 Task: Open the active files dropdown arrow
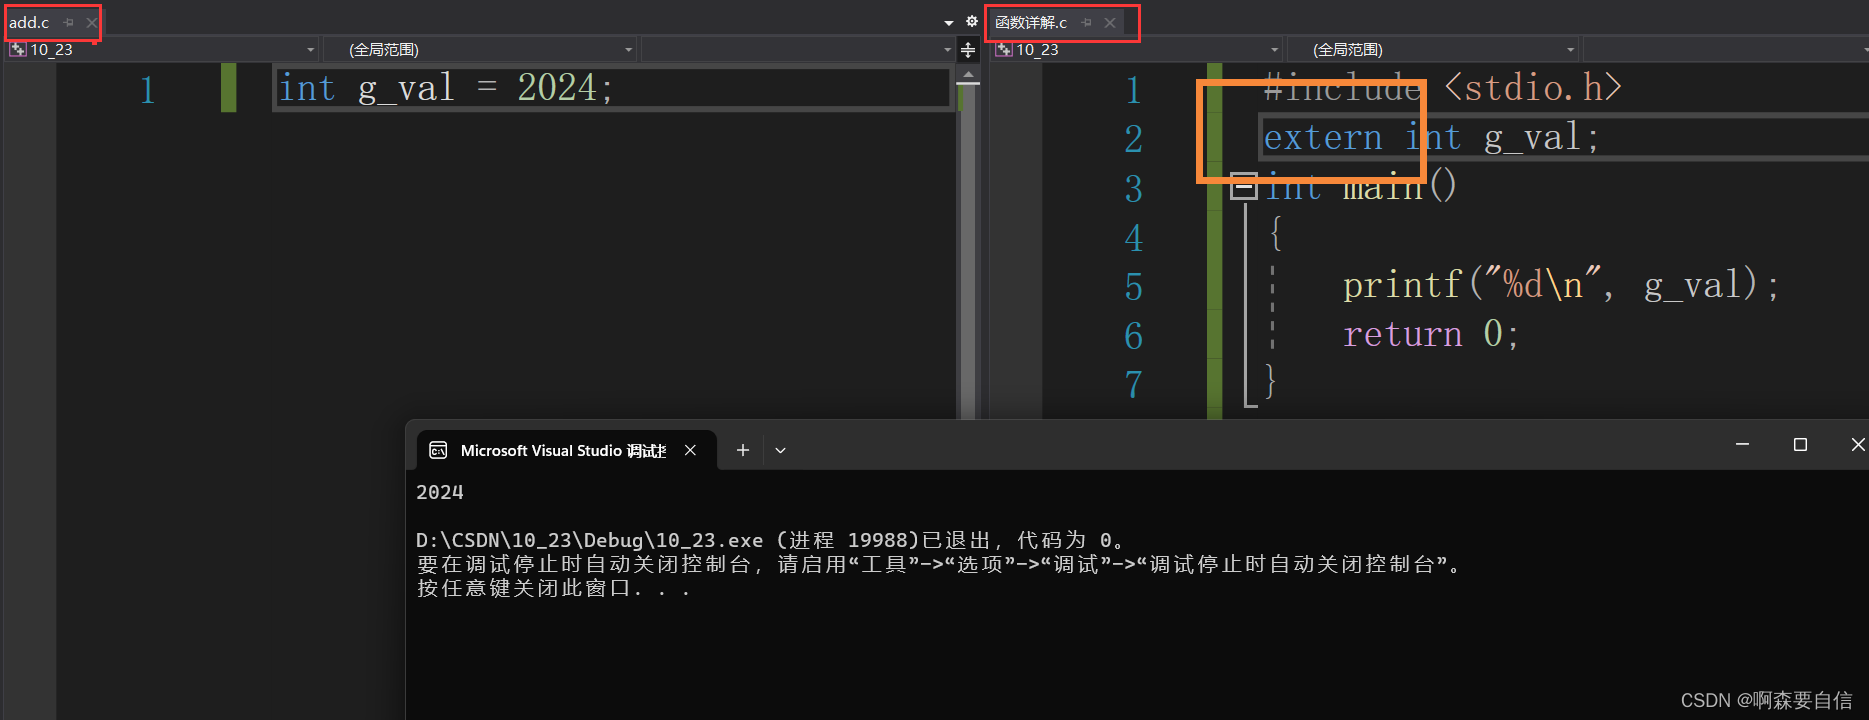[x=949, y=22]
